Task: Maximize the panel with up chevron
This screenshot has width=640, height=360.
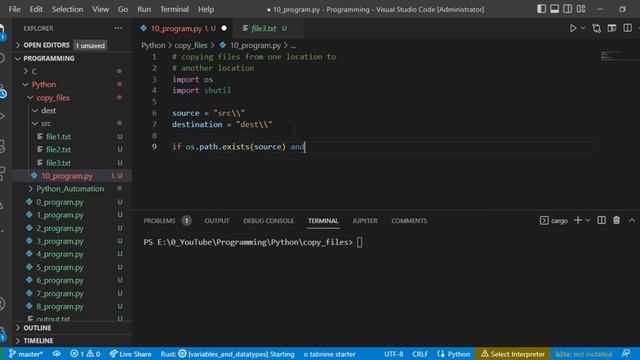Action: tap(632, 220)
